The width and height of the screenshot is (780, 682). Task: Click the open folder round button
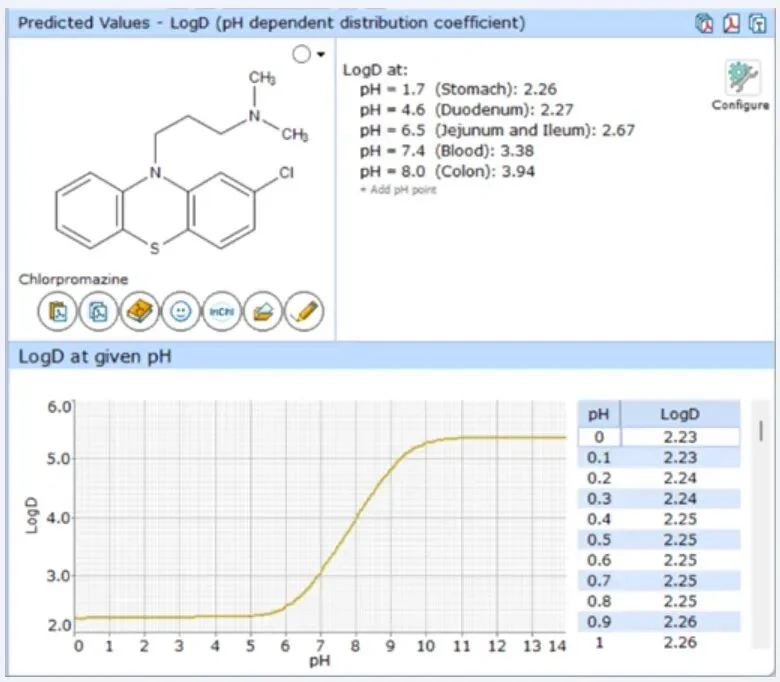pyautogui.click(x=263, y=311)
